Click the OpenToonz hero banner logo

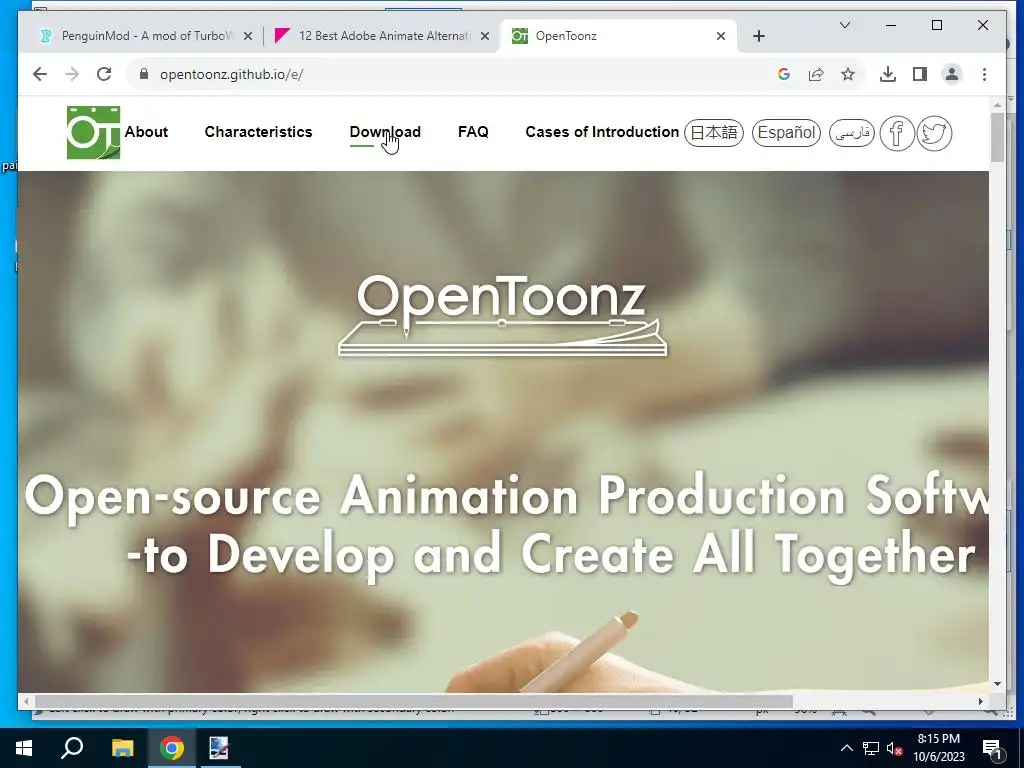(502, 315)
